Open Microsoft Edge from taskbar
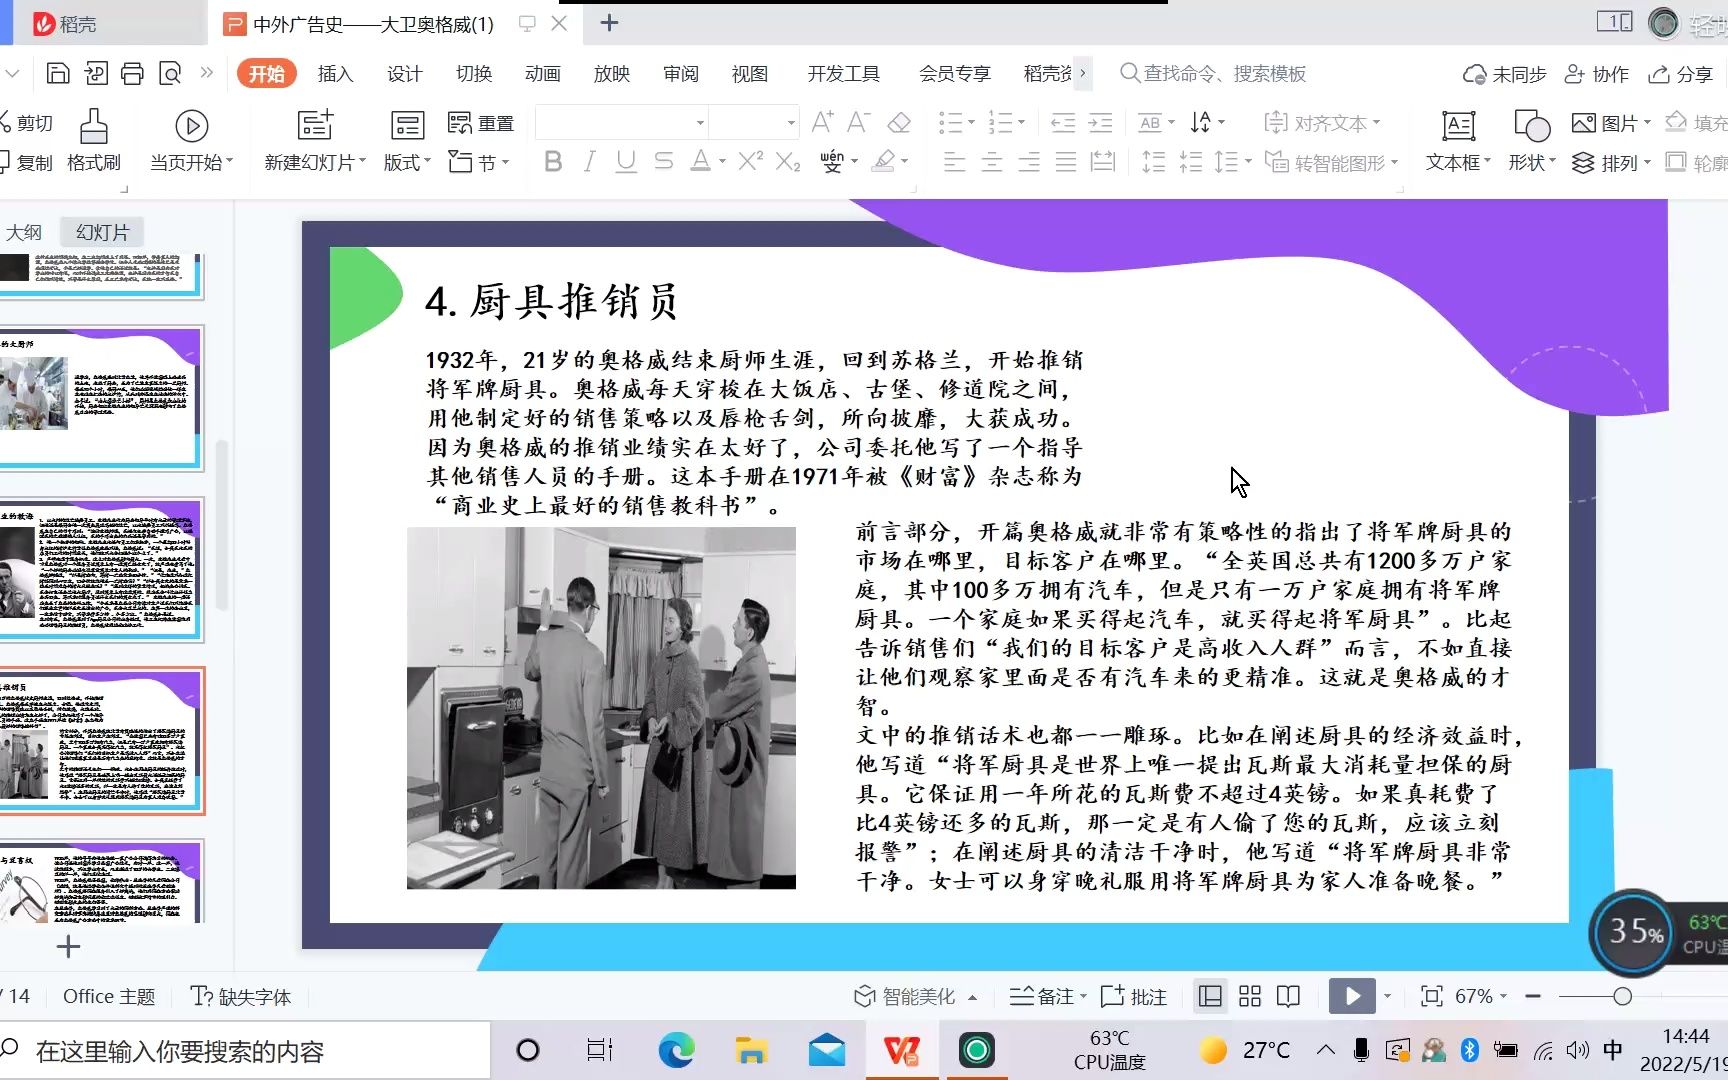This screenshot has height=1080, width=1728. pos(676,1050)
